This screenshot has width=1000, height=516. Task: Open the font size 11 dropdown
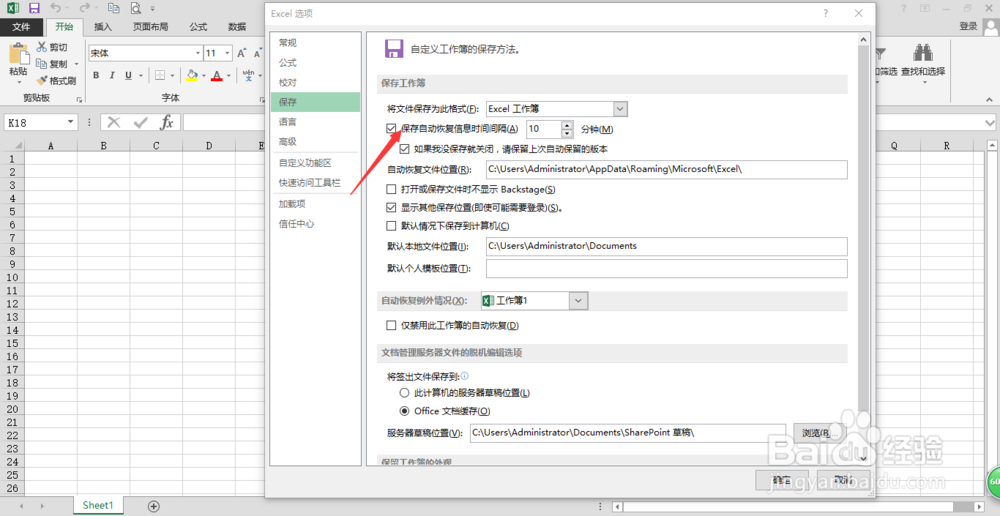pyautogui.click(x=228, y=54)
